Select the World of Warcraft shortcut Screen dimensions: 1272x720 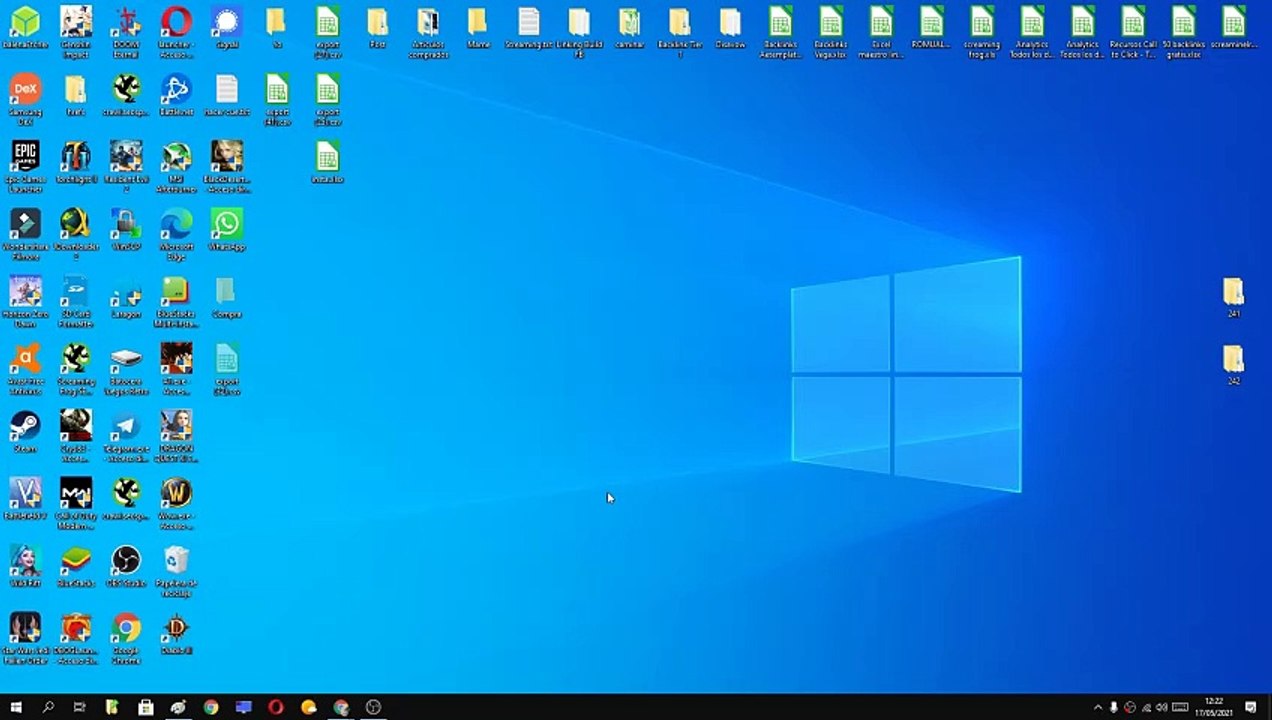(x=177, y=503)
